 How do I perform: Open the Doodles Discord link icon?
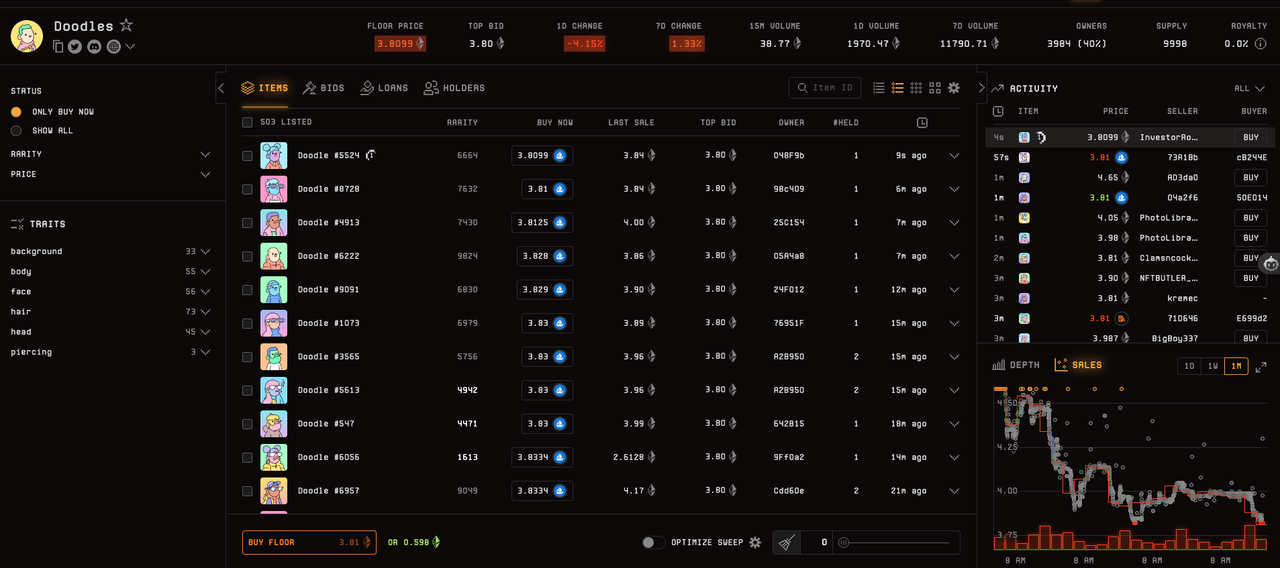94,46
